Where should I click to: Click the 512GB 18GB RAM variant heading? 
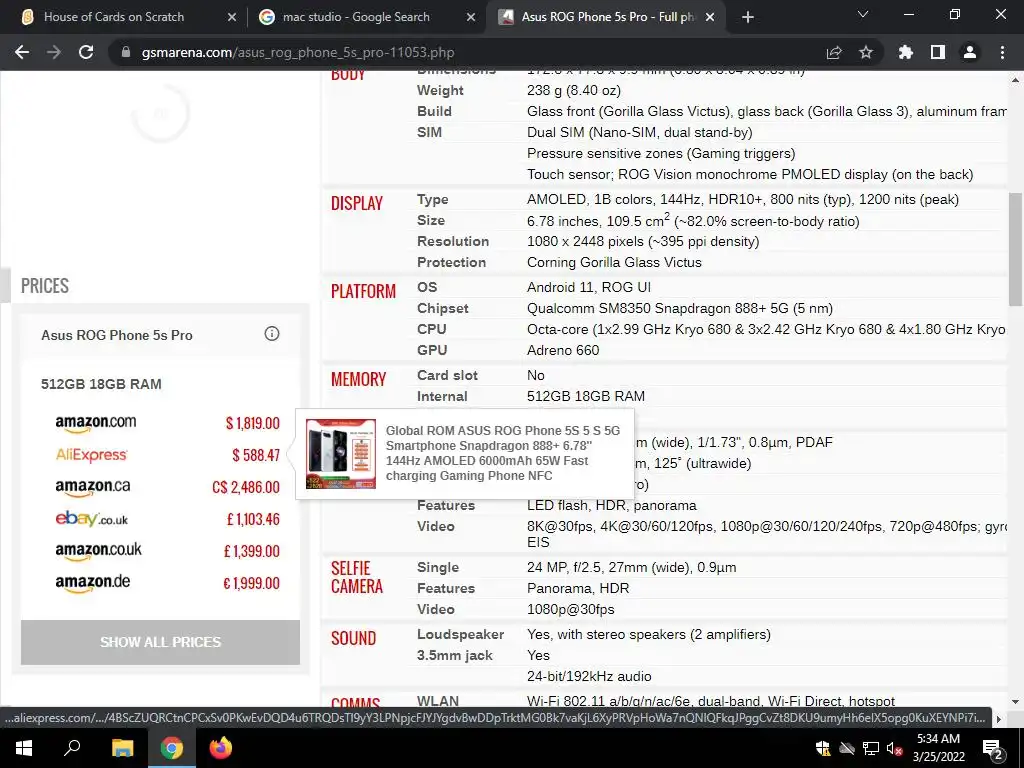(101, 384)
